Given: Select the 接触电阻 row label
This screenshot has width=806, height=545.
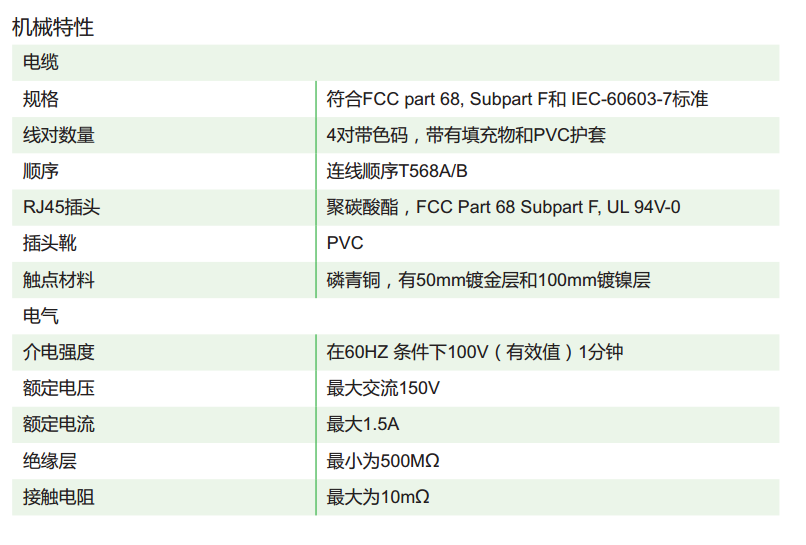Looking at the screenshot, I should point(59,497).
